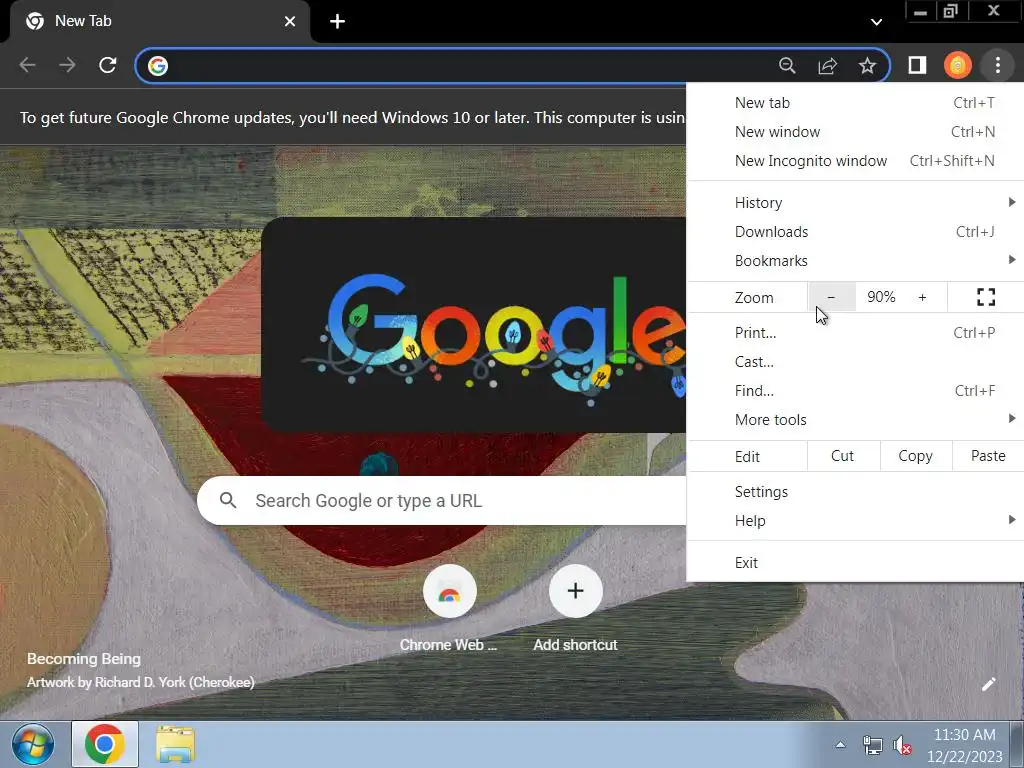Viewport: 1024px width, 768px height.
Task: Click the 90% zoom value
Action: coord(881,297)
